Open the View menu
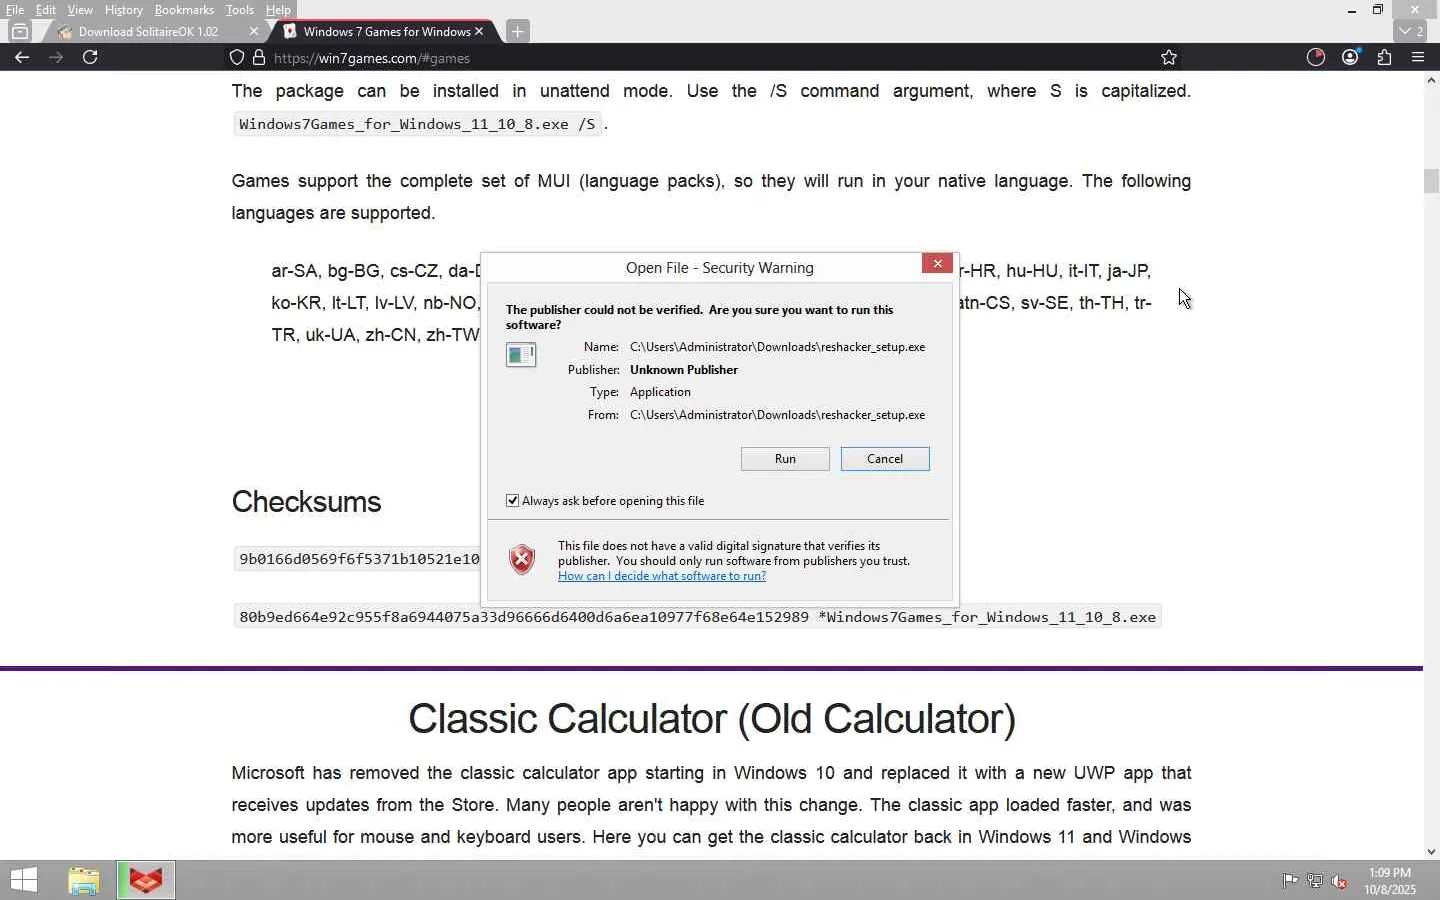This screenshot has width=1440, height=900. point(80,10)
